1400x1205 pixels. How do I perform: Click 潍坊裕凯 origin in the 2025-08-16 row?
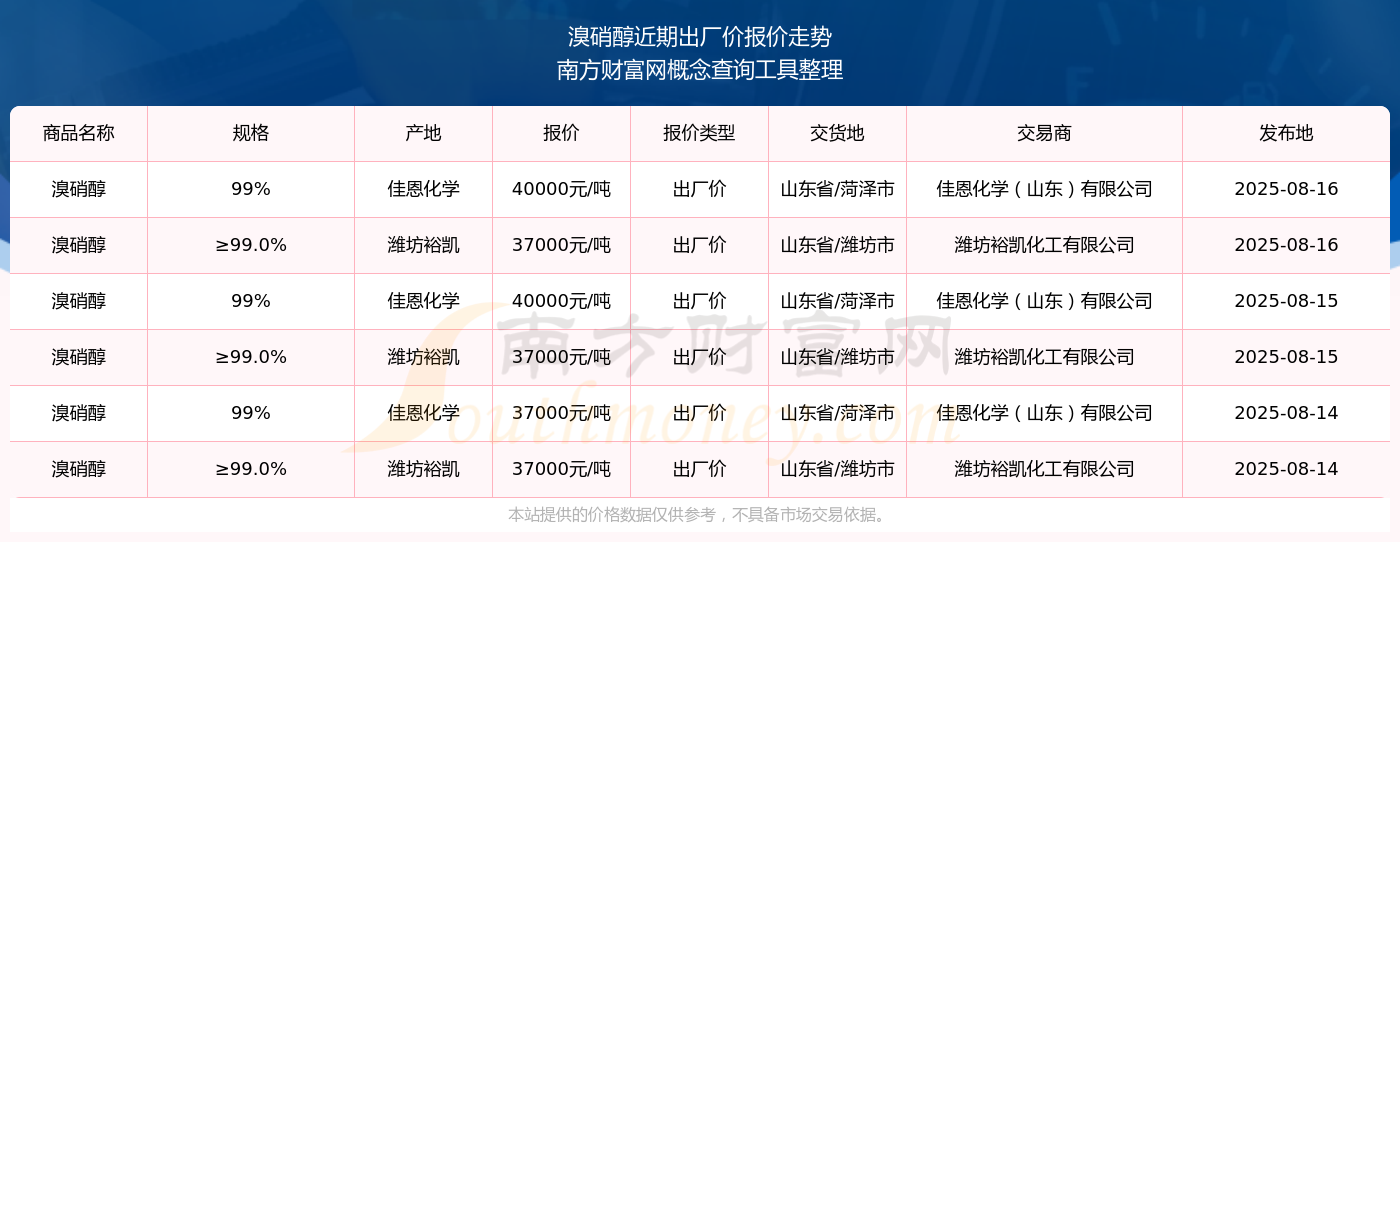pyautogui.click(x=424, y=246)
